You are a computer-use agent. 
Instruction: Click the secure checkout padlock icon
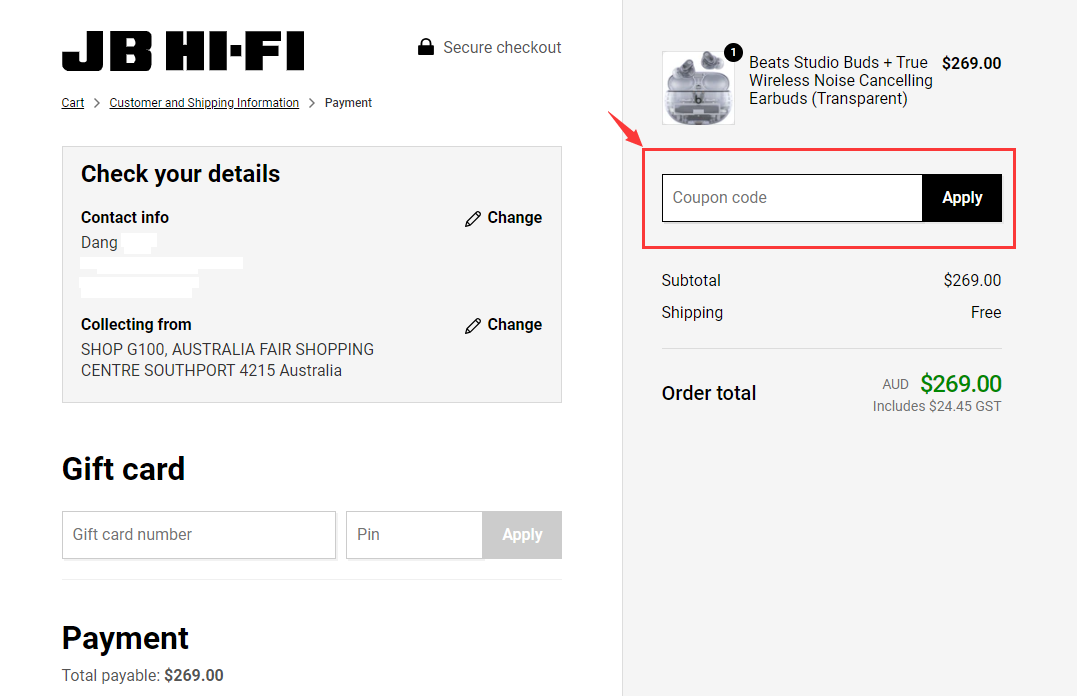tap(426, 47)
